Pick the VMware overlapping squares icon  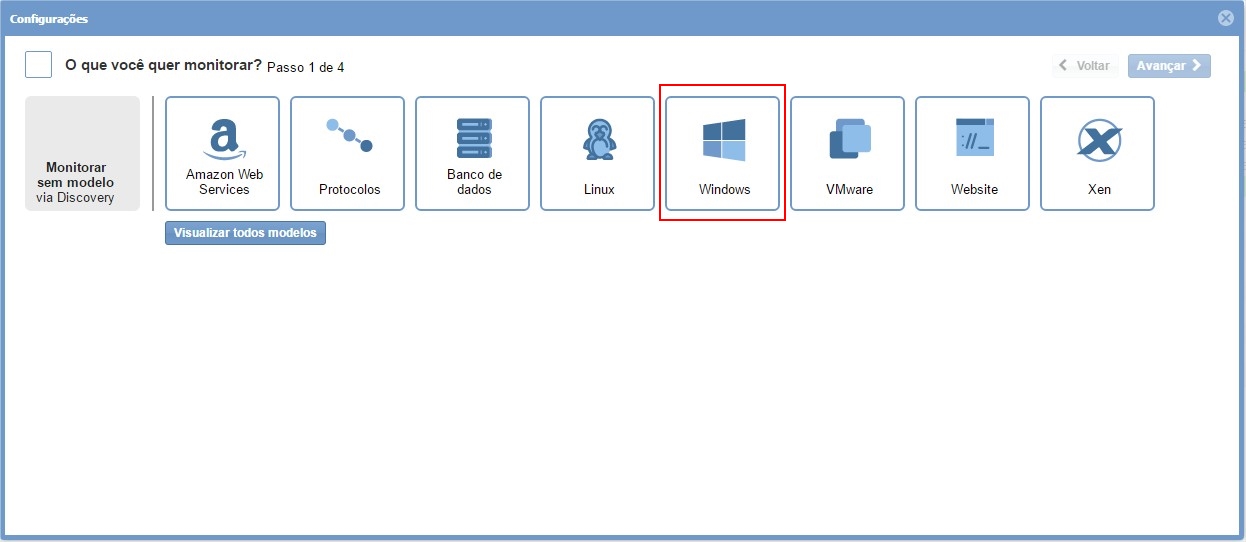tap(849, 139)
